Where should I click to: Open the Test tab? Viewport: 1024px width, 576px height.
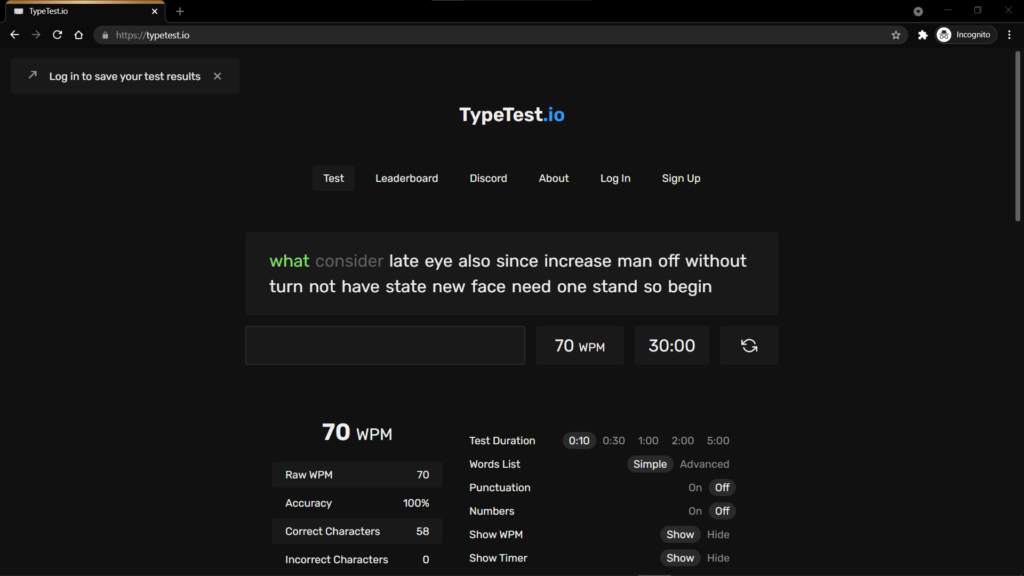(x=333, y=178)
